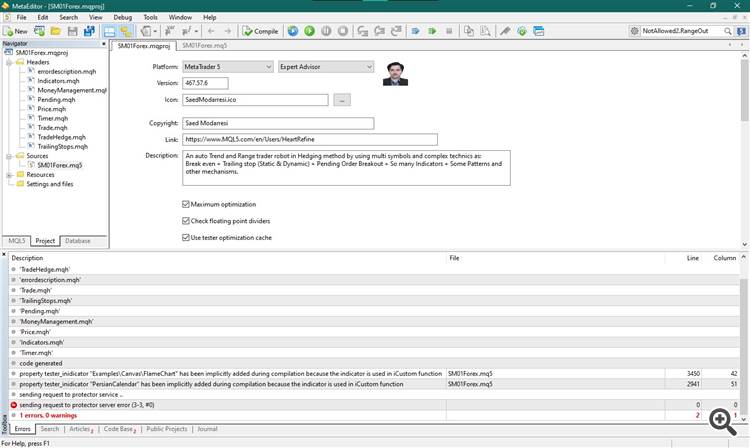The image size is (750, 448).
Task: Open the Expert Advisor type dropdown
Action: click(x=326, y=67)
